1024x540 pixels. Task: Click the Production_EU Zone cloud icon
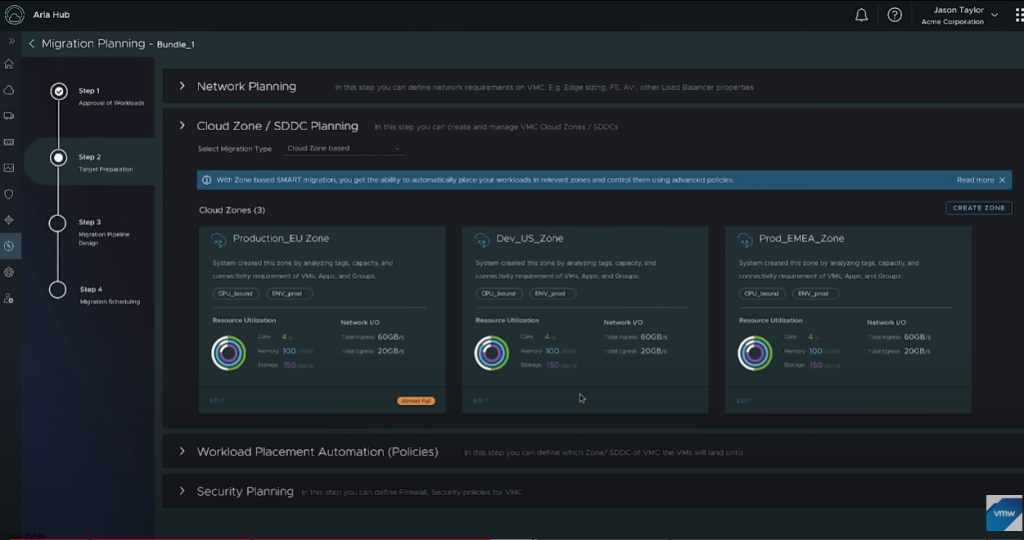219,240
